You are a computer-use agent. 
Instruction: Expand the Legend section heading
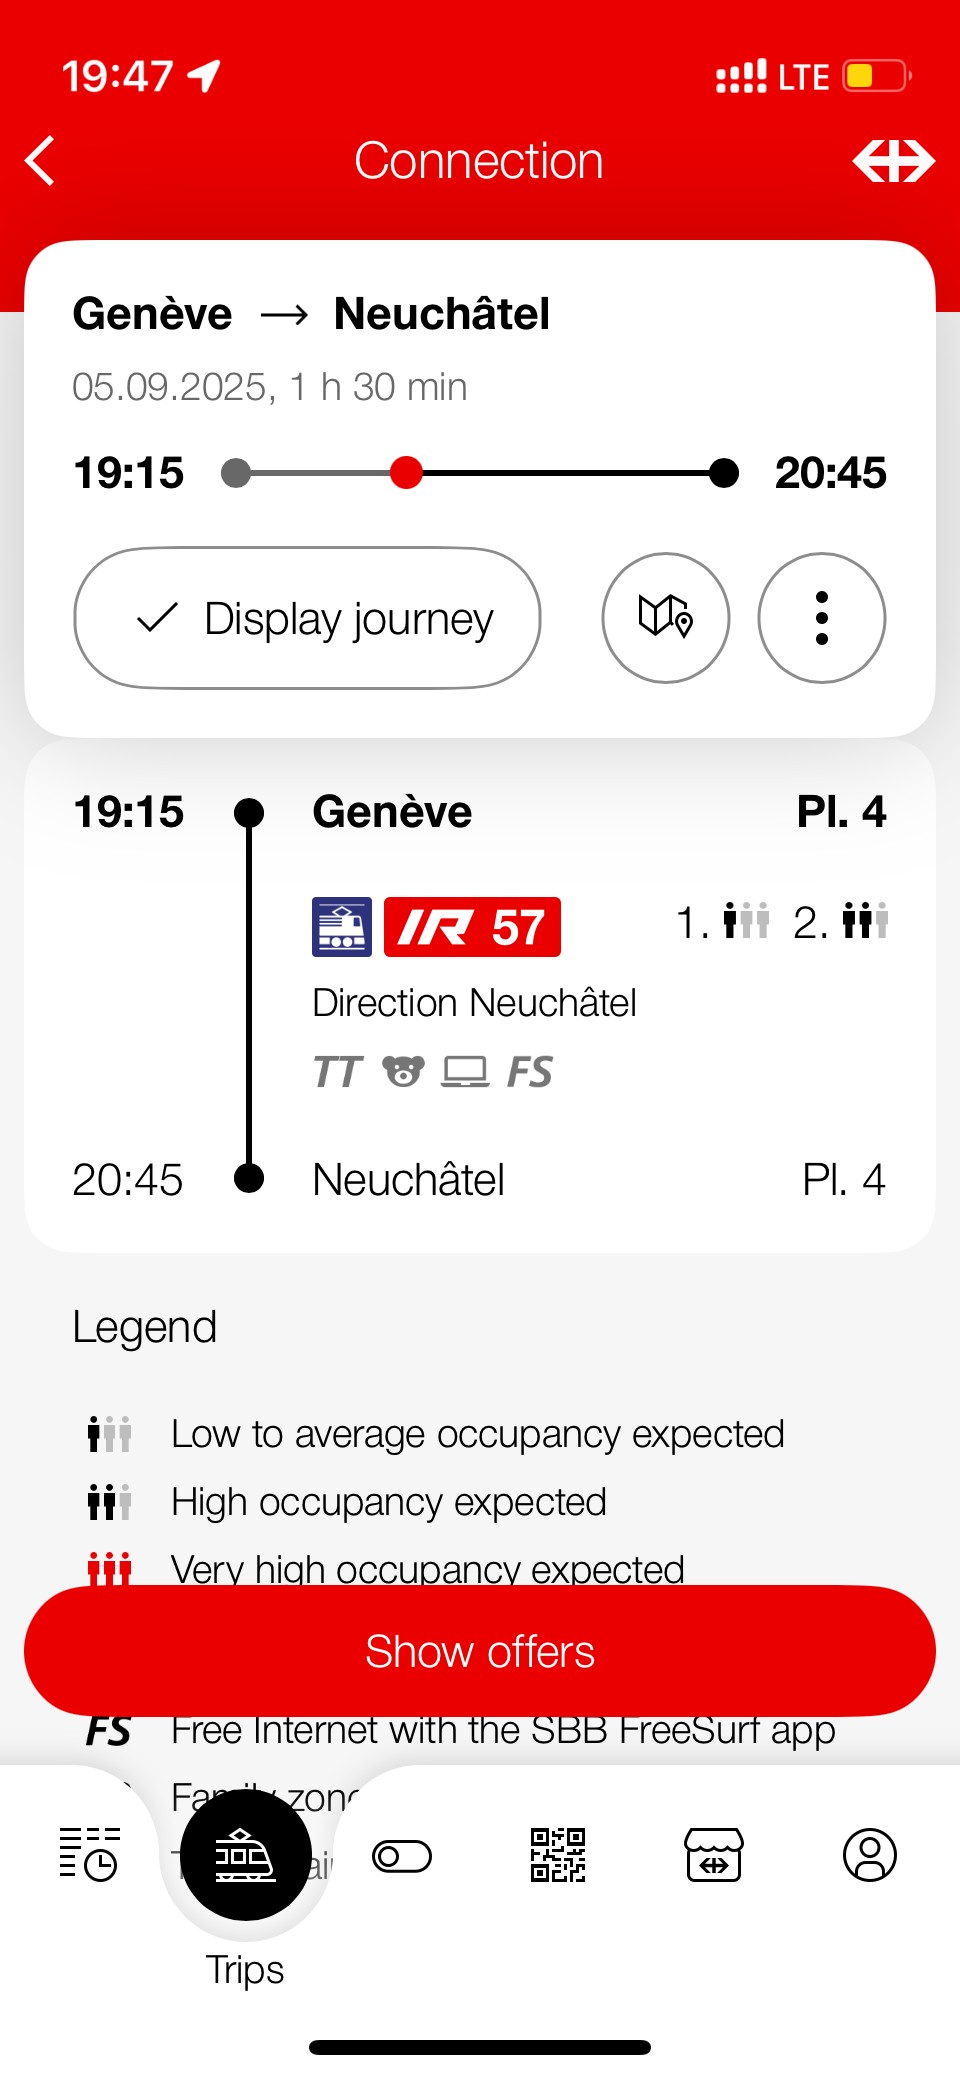point(145,1328)
